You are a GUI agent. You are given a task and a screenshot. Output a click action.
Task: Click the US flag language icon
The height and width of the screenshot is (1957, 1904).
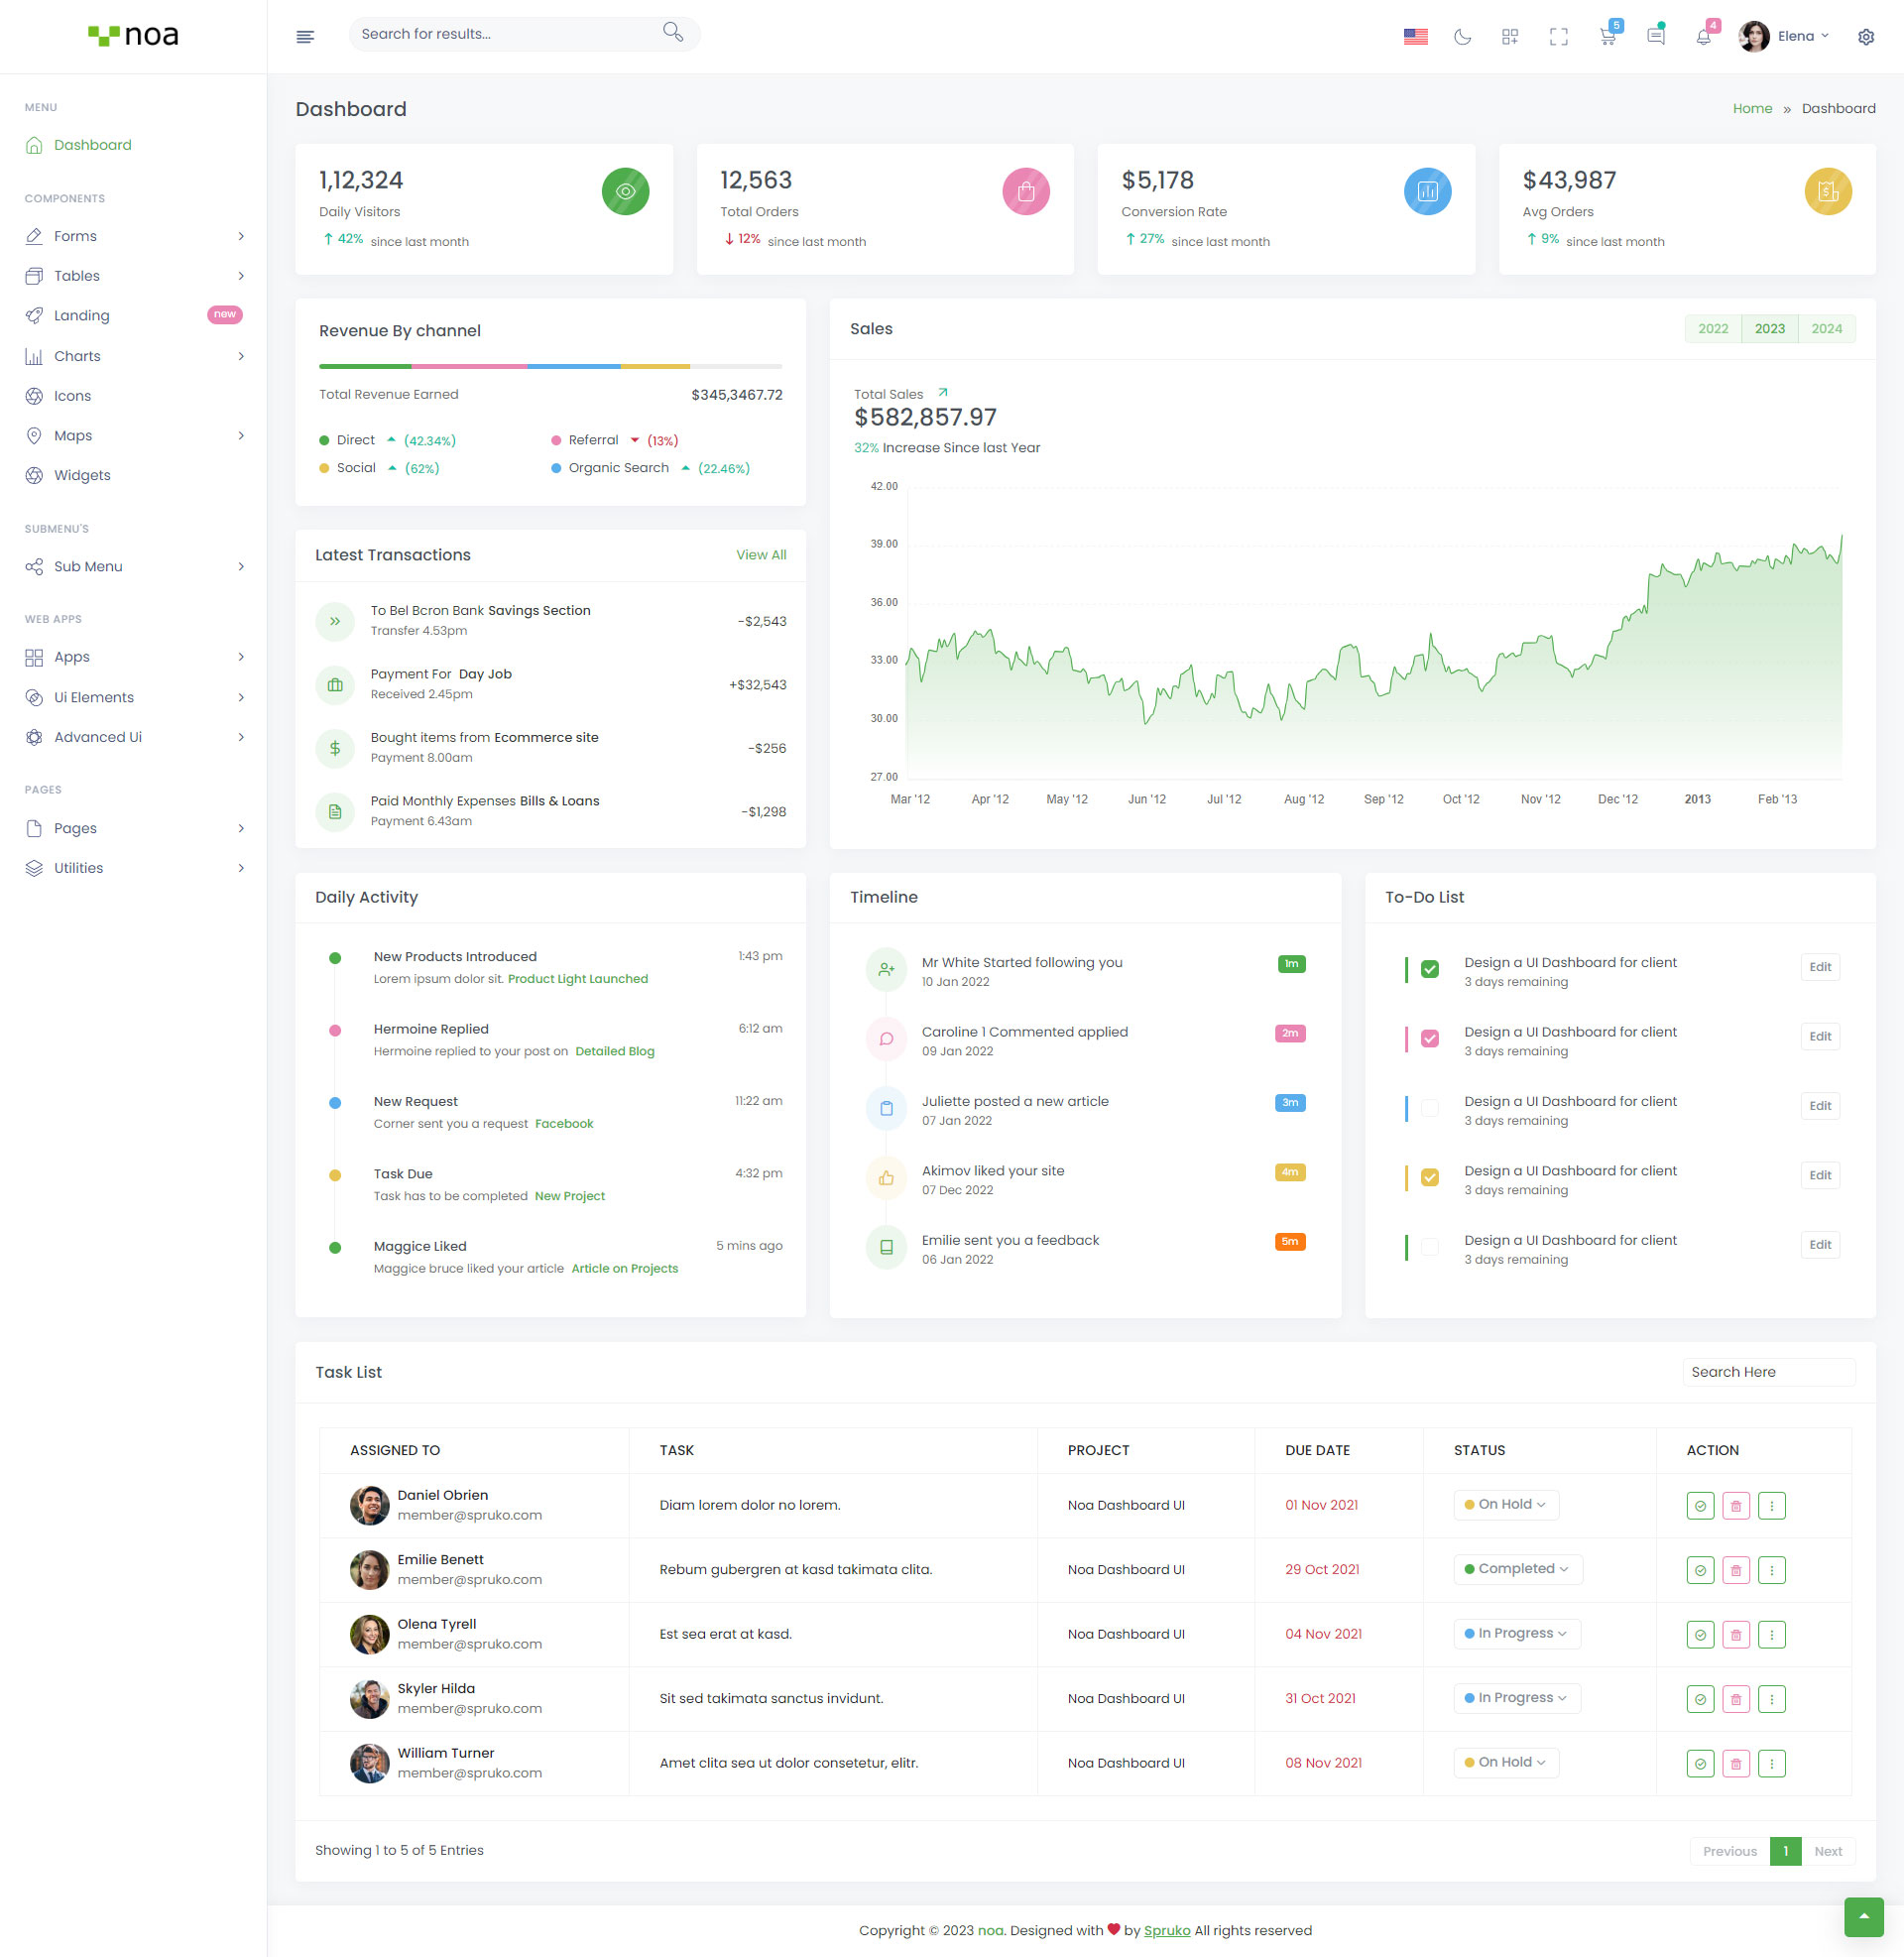tap(1415, 37)
